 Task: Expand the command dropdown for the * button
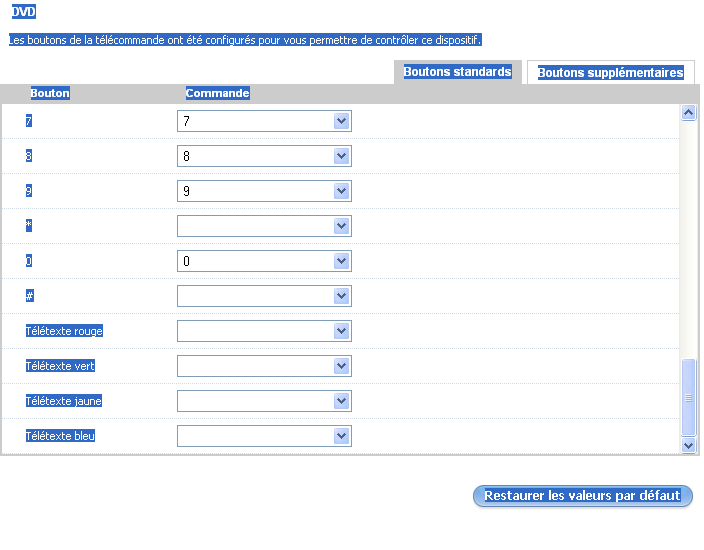tap(341, 226)
